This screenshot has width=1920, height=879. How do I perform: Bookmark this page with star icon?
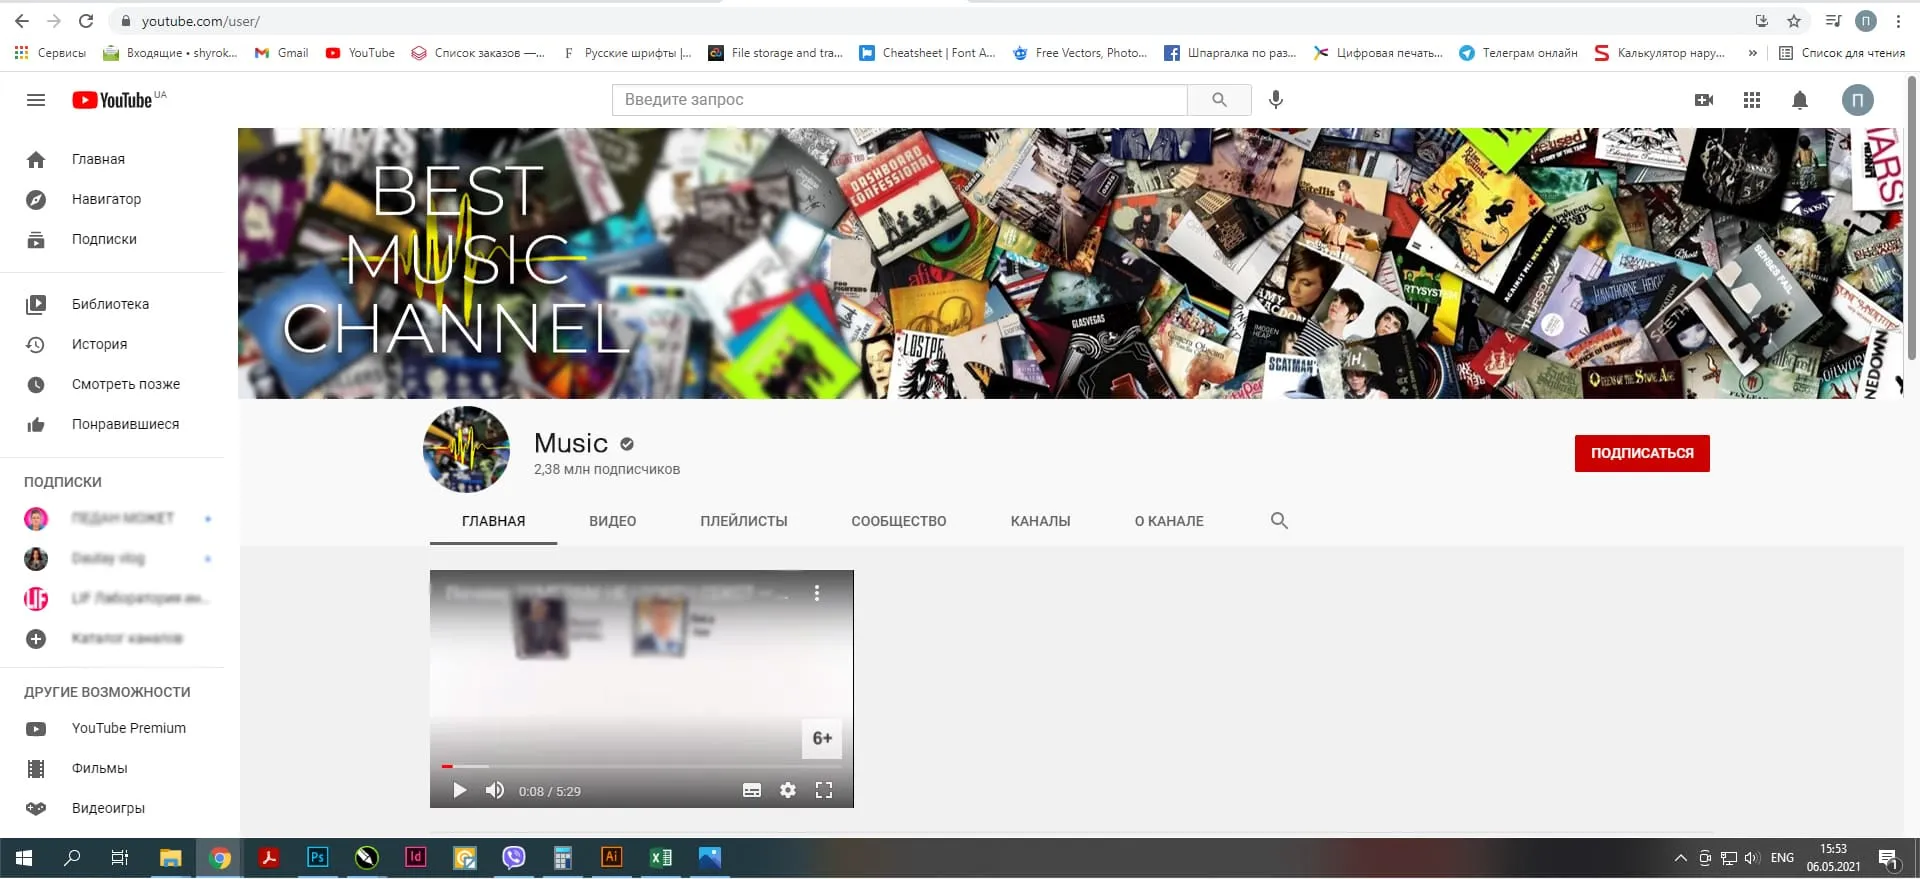(x=1794, y=21)
